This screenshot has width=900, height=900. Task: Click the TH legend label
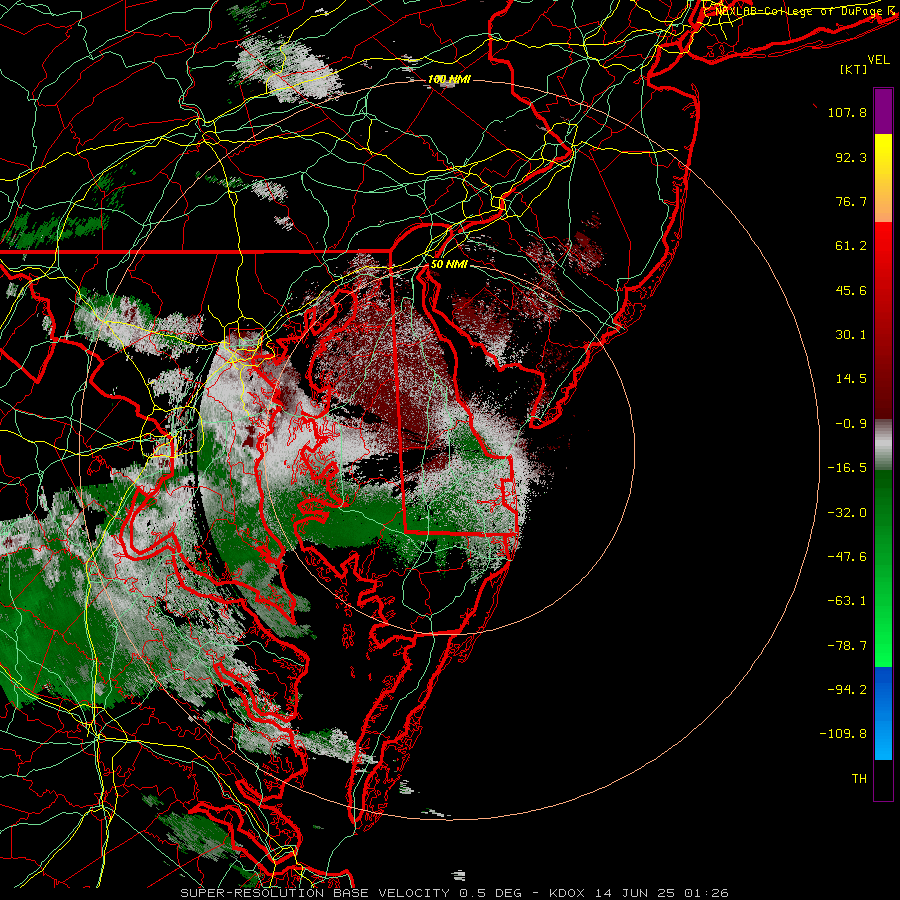pyautogui.click(x=859, y=779)
